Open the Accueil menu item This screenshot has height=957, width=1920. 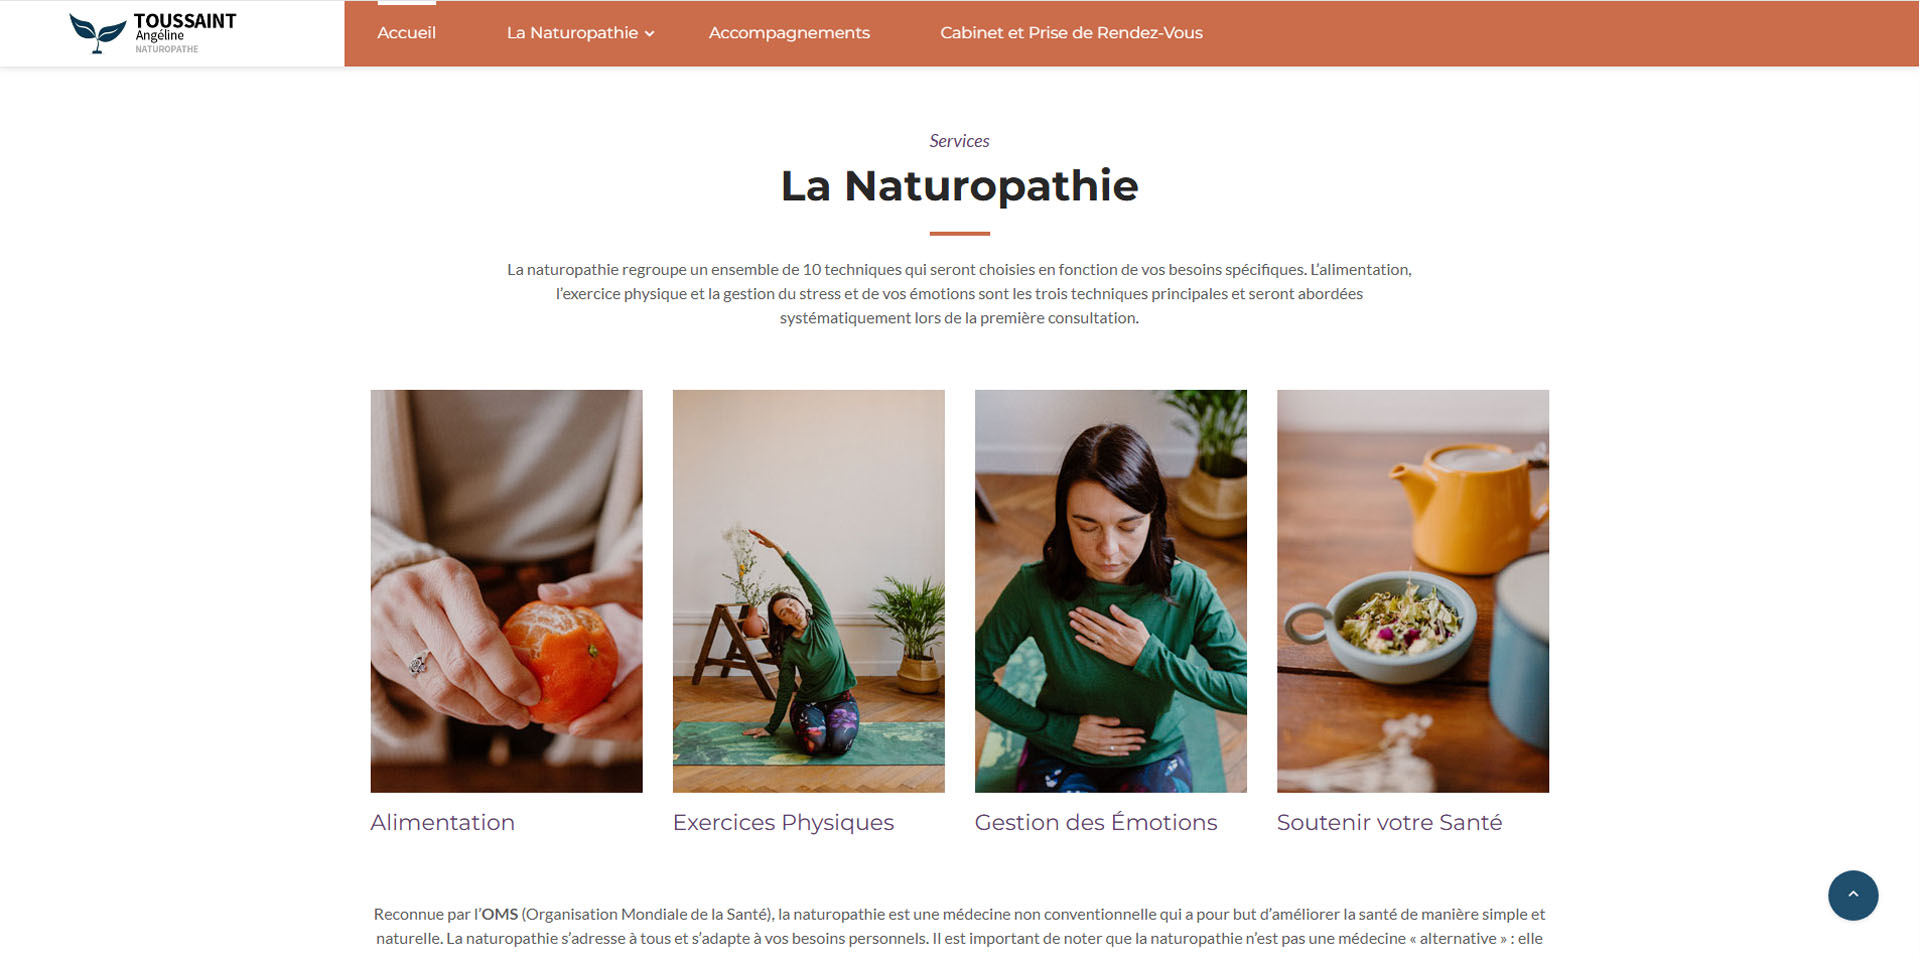(406, 33)
